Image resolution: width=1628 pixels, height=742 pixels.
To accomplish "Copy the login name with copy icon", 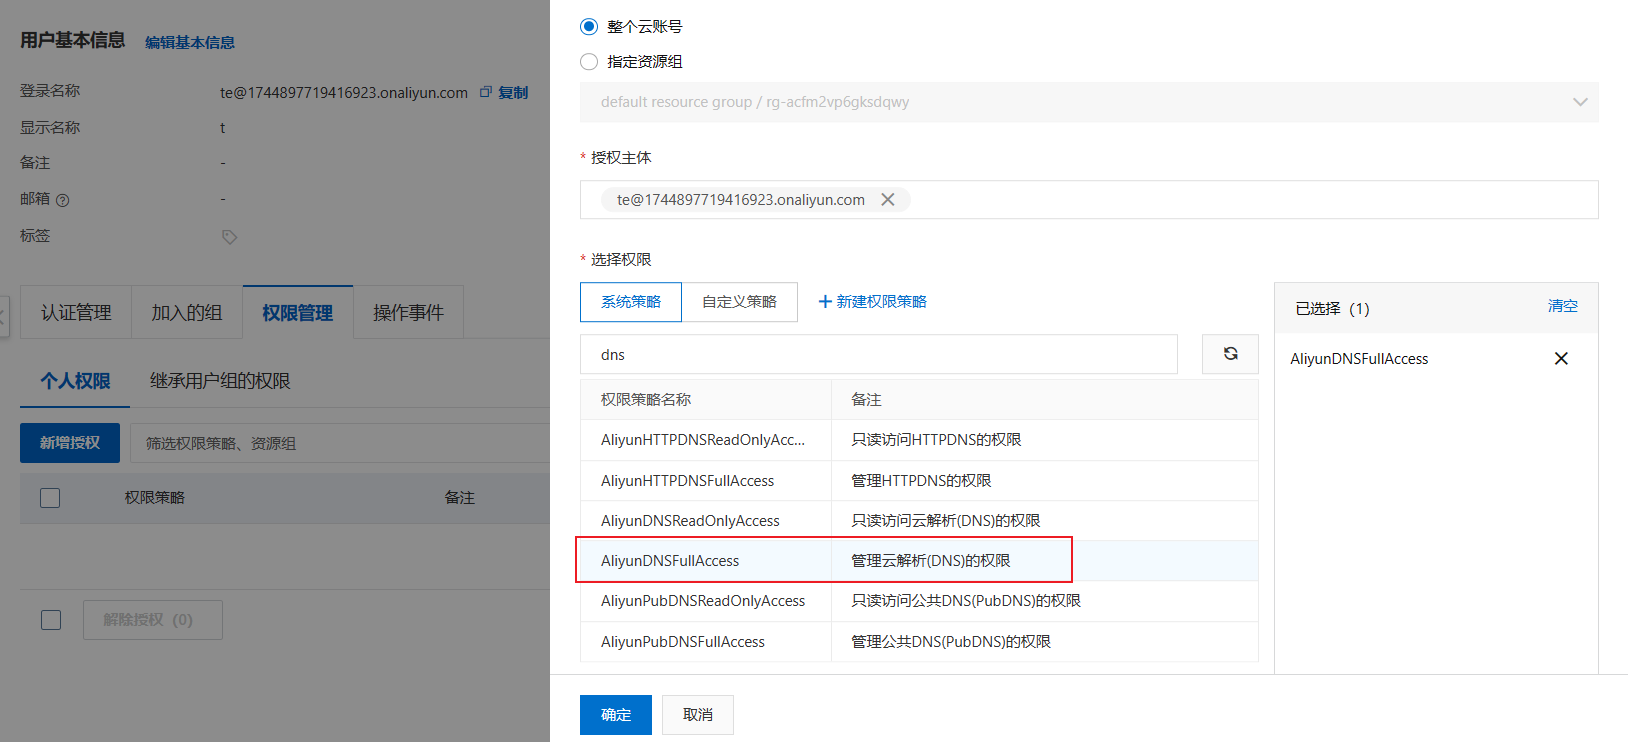I will (486, 92).
